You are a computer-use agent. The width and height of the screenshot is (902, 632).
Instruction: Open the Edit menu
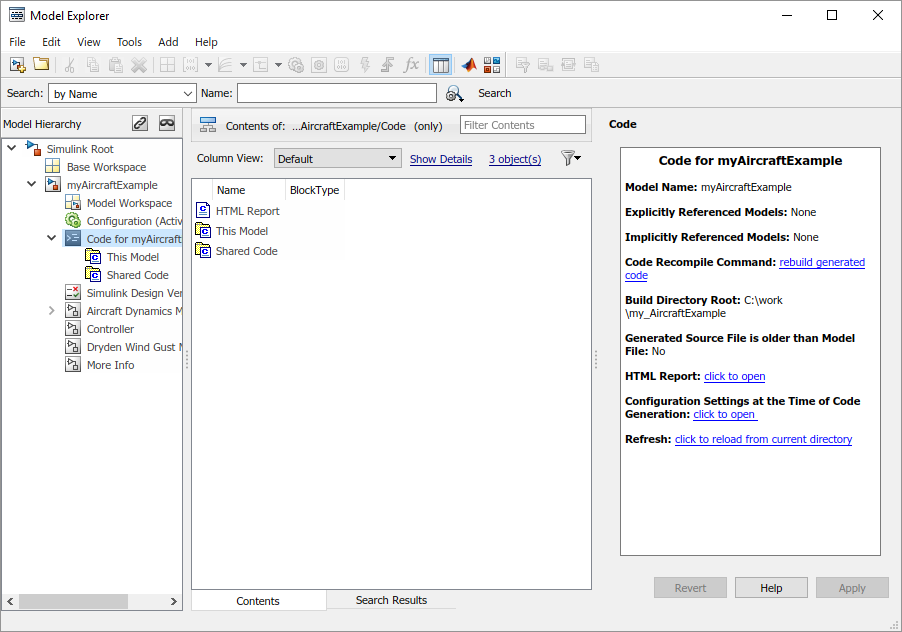point(51,42)
